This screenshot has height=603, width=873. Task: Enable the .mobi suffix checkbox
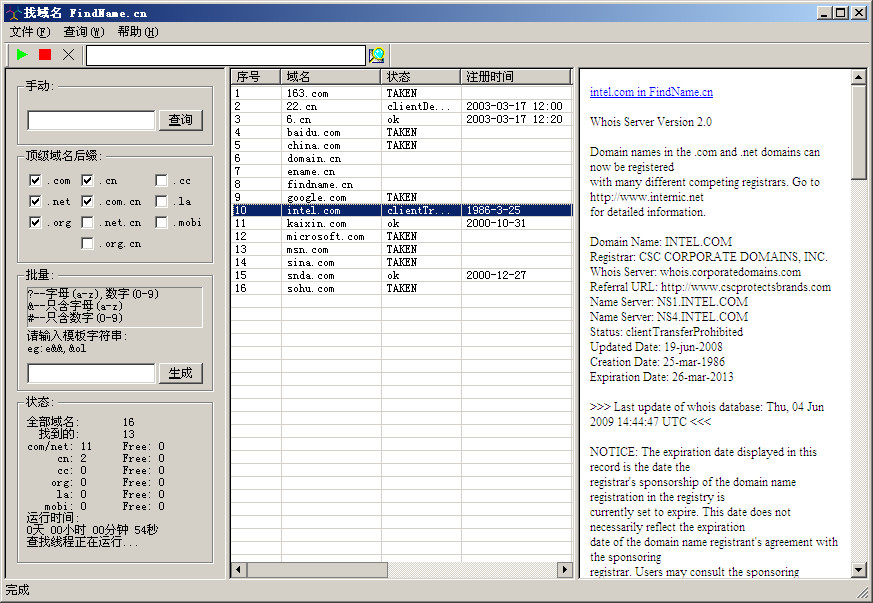click(x=161, y=222)
